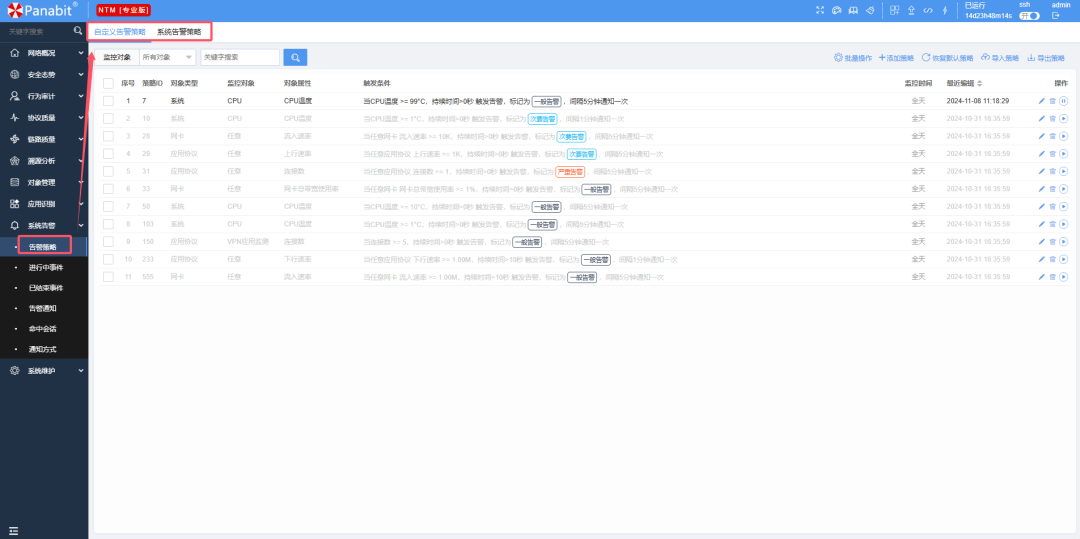Sort by the 最近编辑 column arrows
This screenshot has width=1080, height=539.
979,83
